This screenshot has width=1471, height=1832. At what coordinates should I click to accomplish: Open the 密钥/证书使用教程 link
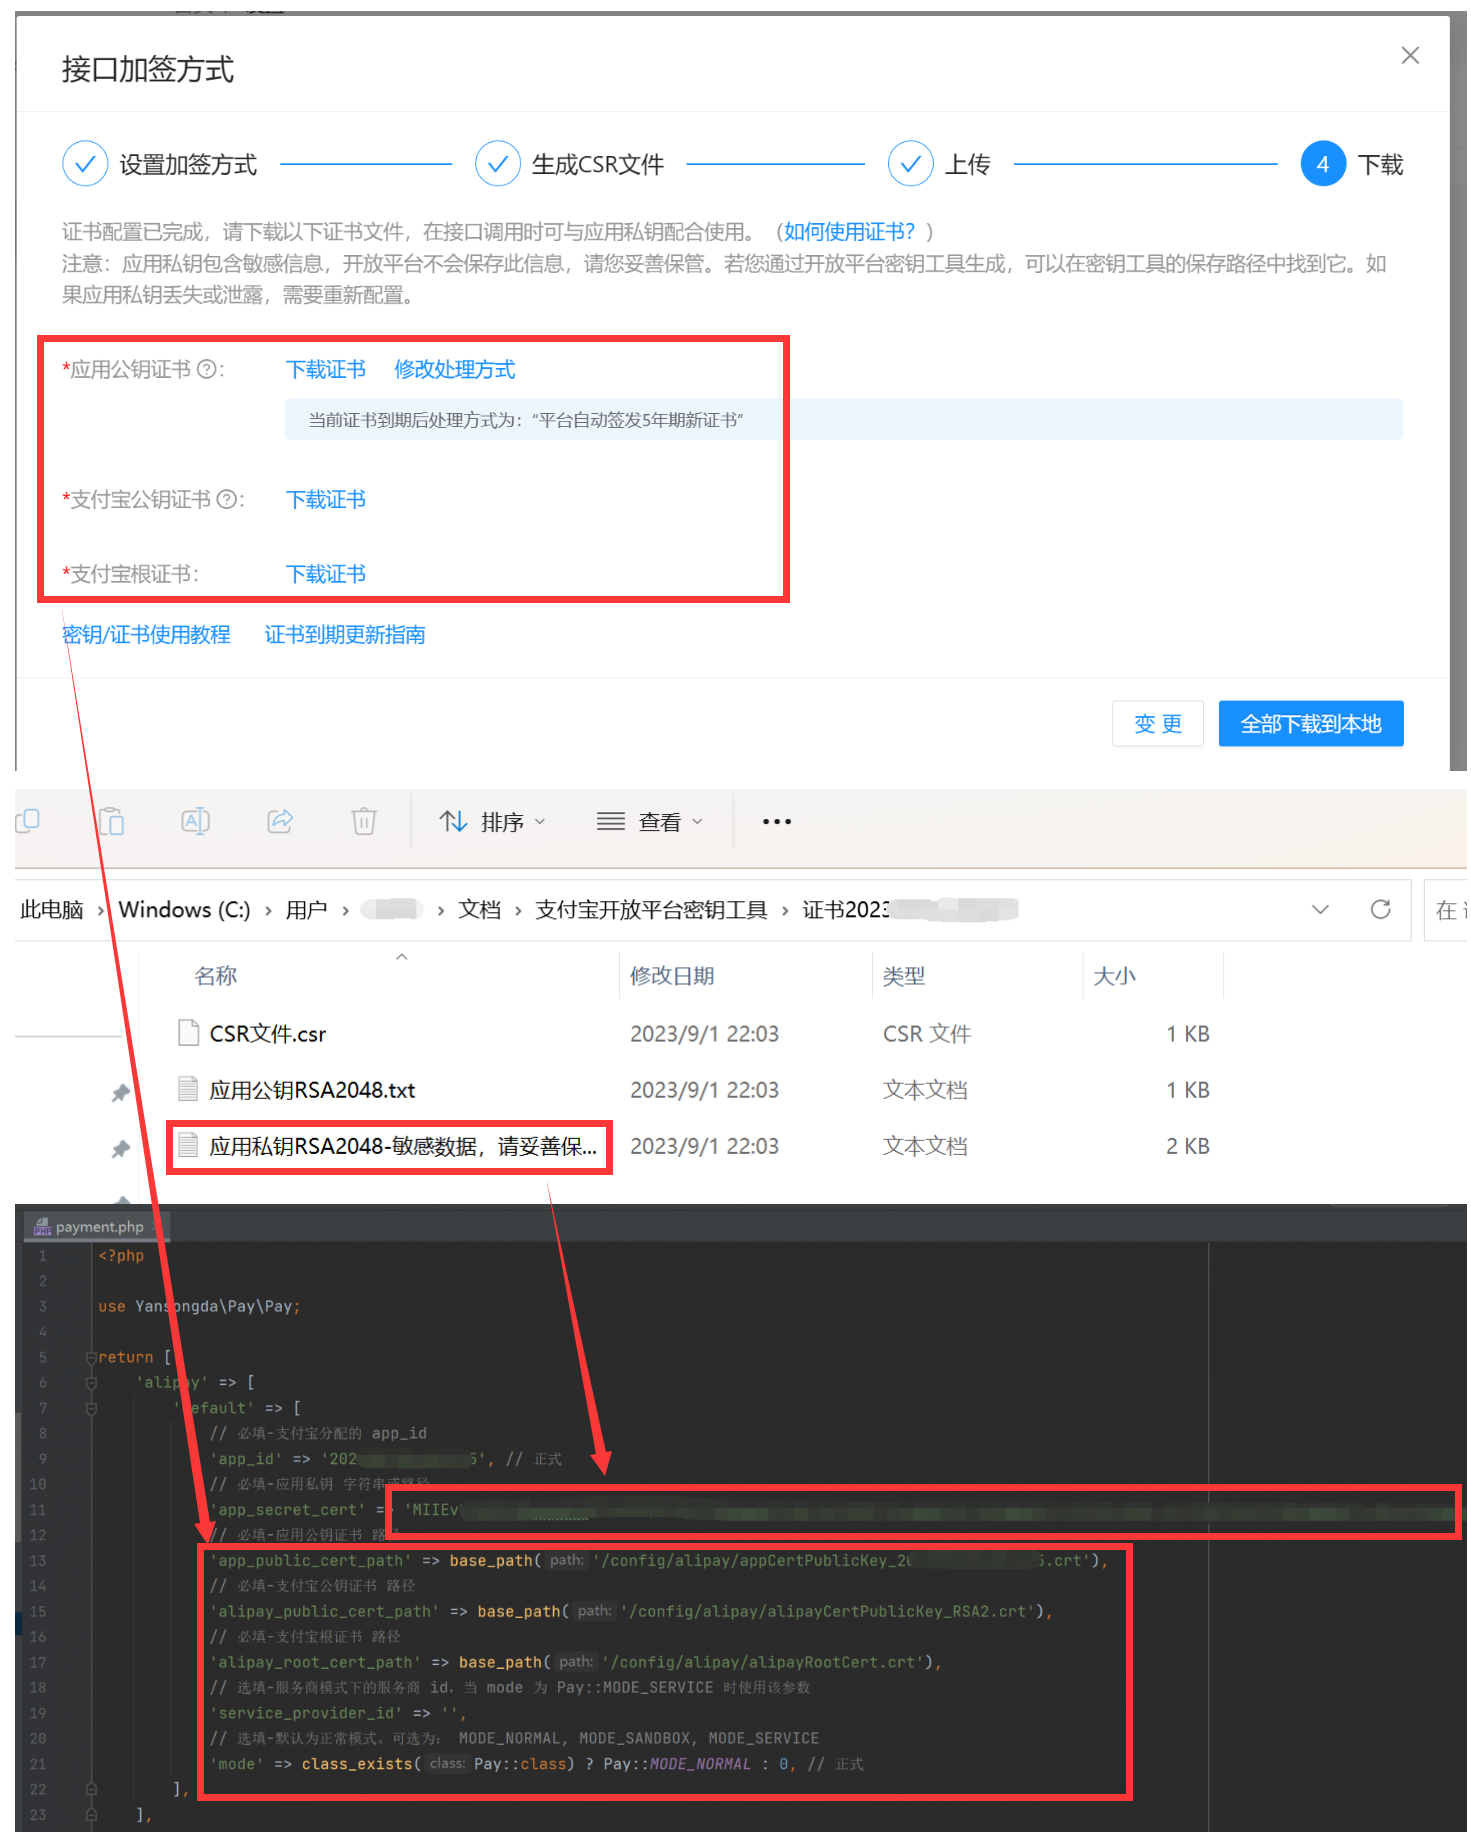pos(146,635)
